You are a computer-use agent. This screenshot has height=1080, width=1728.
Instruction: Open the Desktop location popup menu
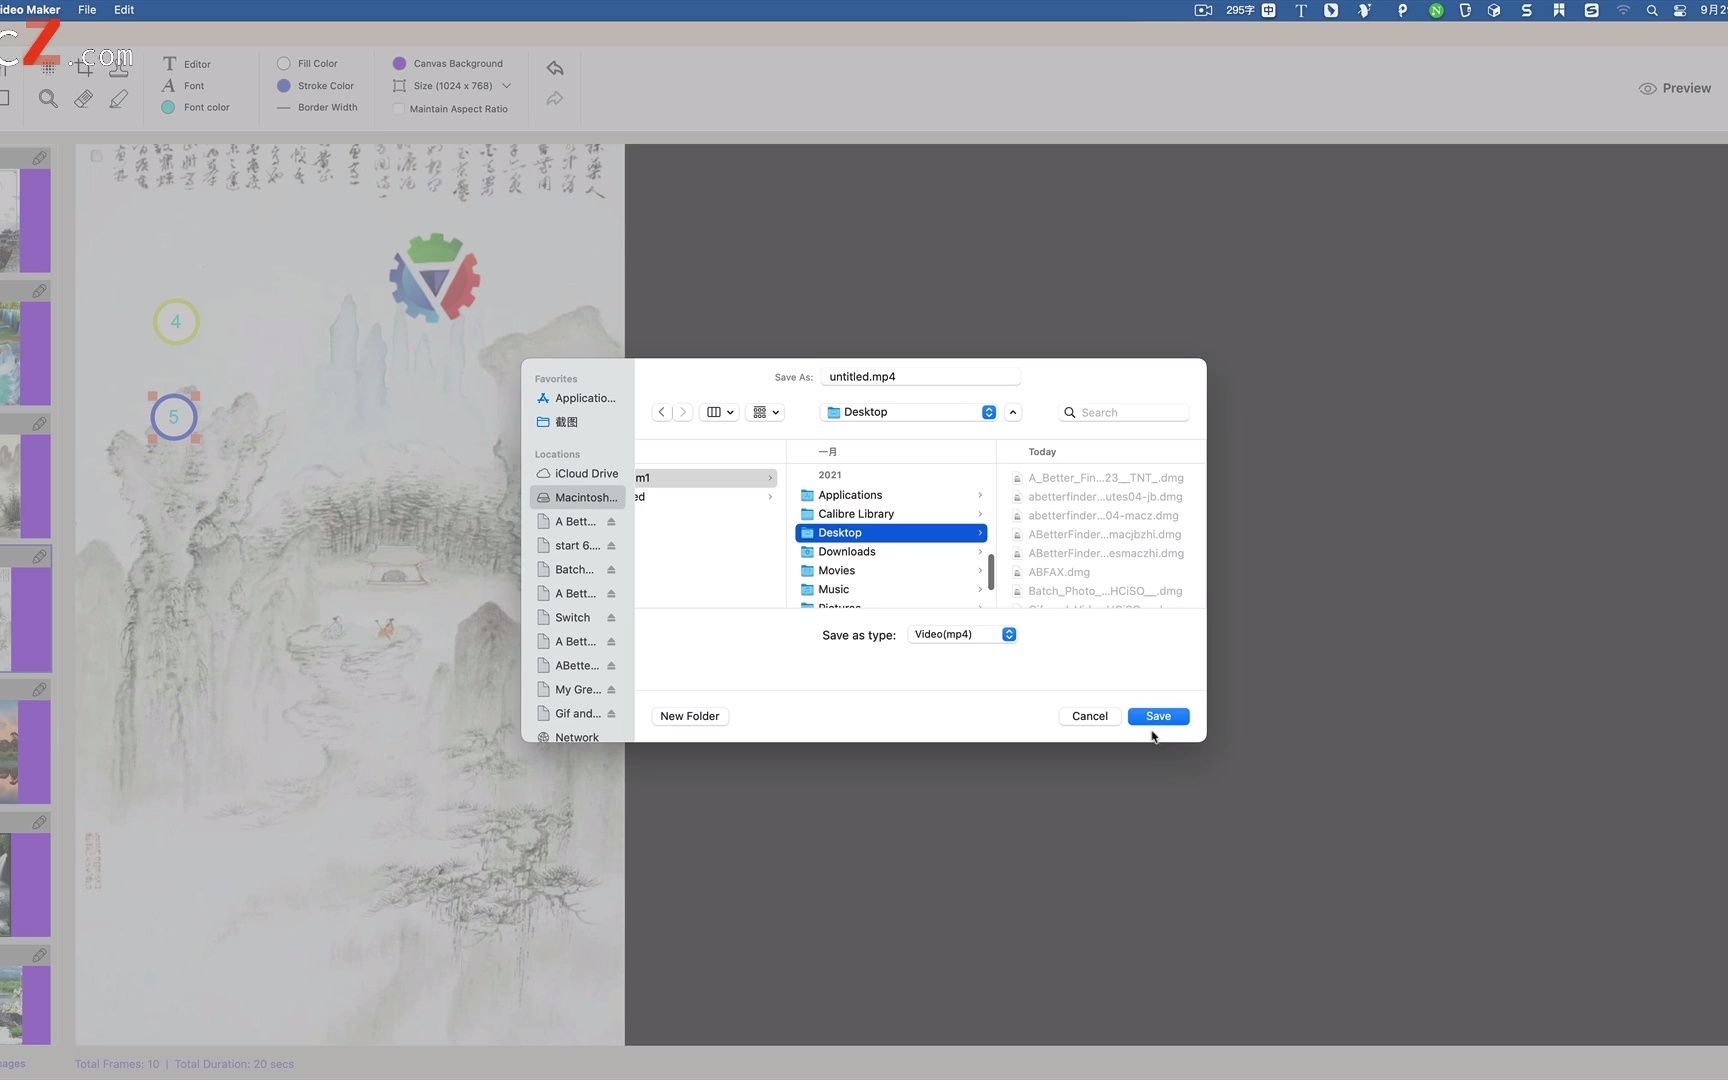coord(908,412)
